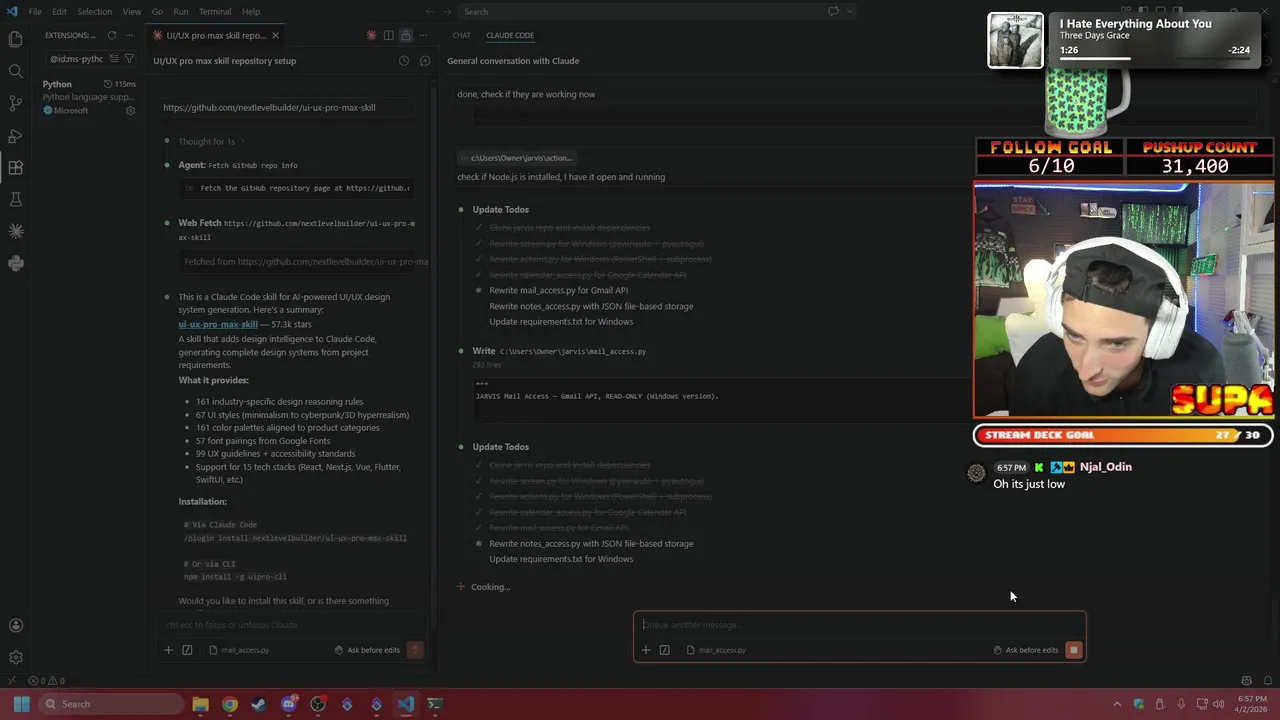
Task: Open the Copilot status bar icon
Action: pos(1246,681)
